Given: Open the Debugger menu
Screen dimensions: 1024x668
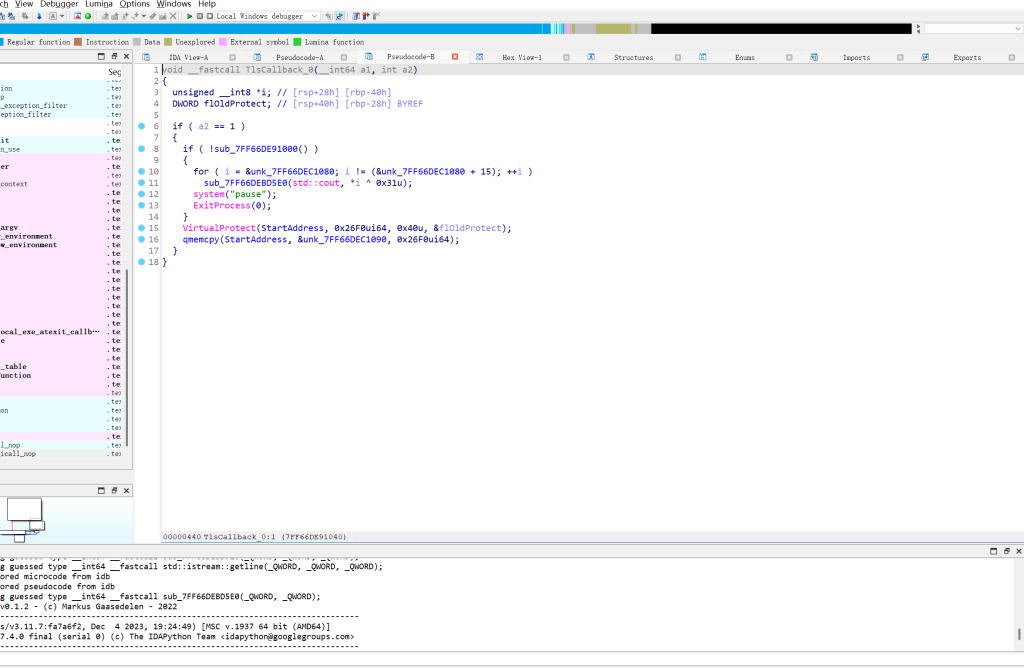Looking at the screenshot, I should pyautogui.click(x=59, y=4).
